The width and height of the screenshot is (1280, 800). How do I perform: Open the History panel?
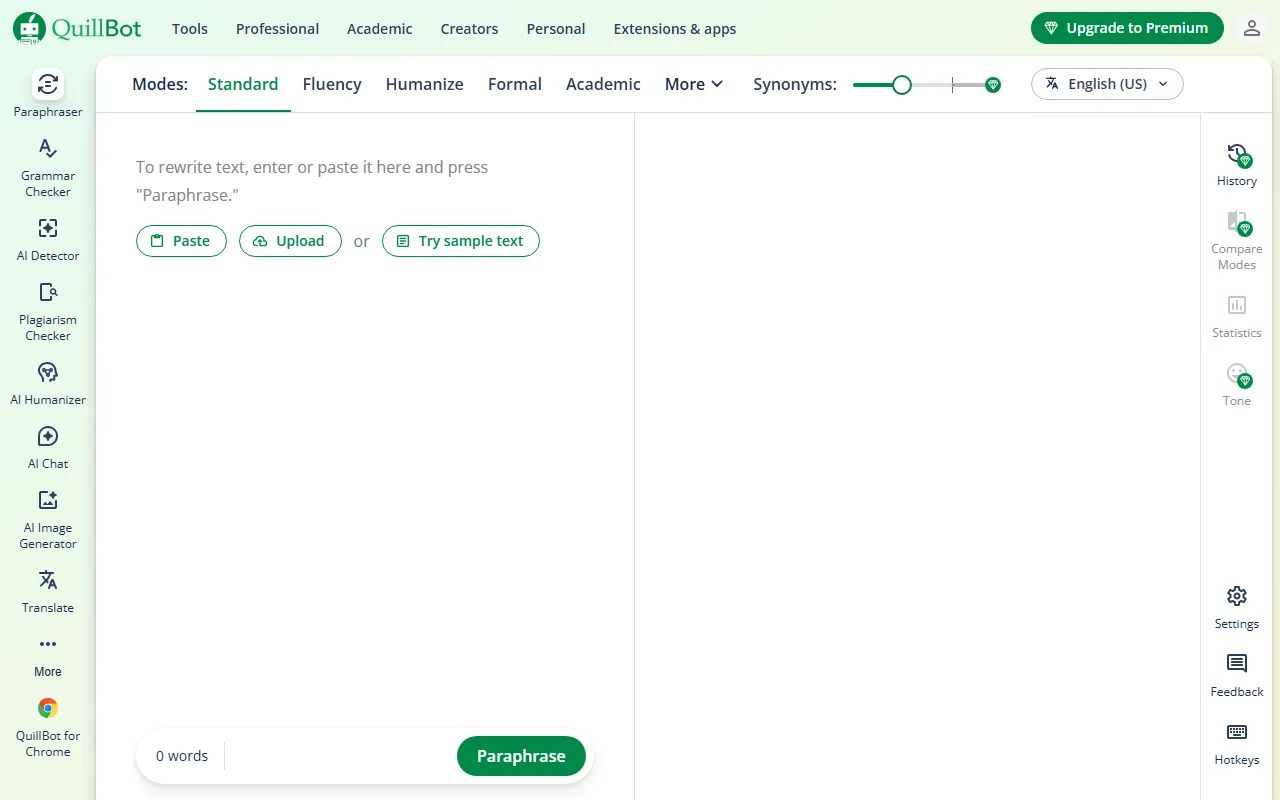point(1236,165)
